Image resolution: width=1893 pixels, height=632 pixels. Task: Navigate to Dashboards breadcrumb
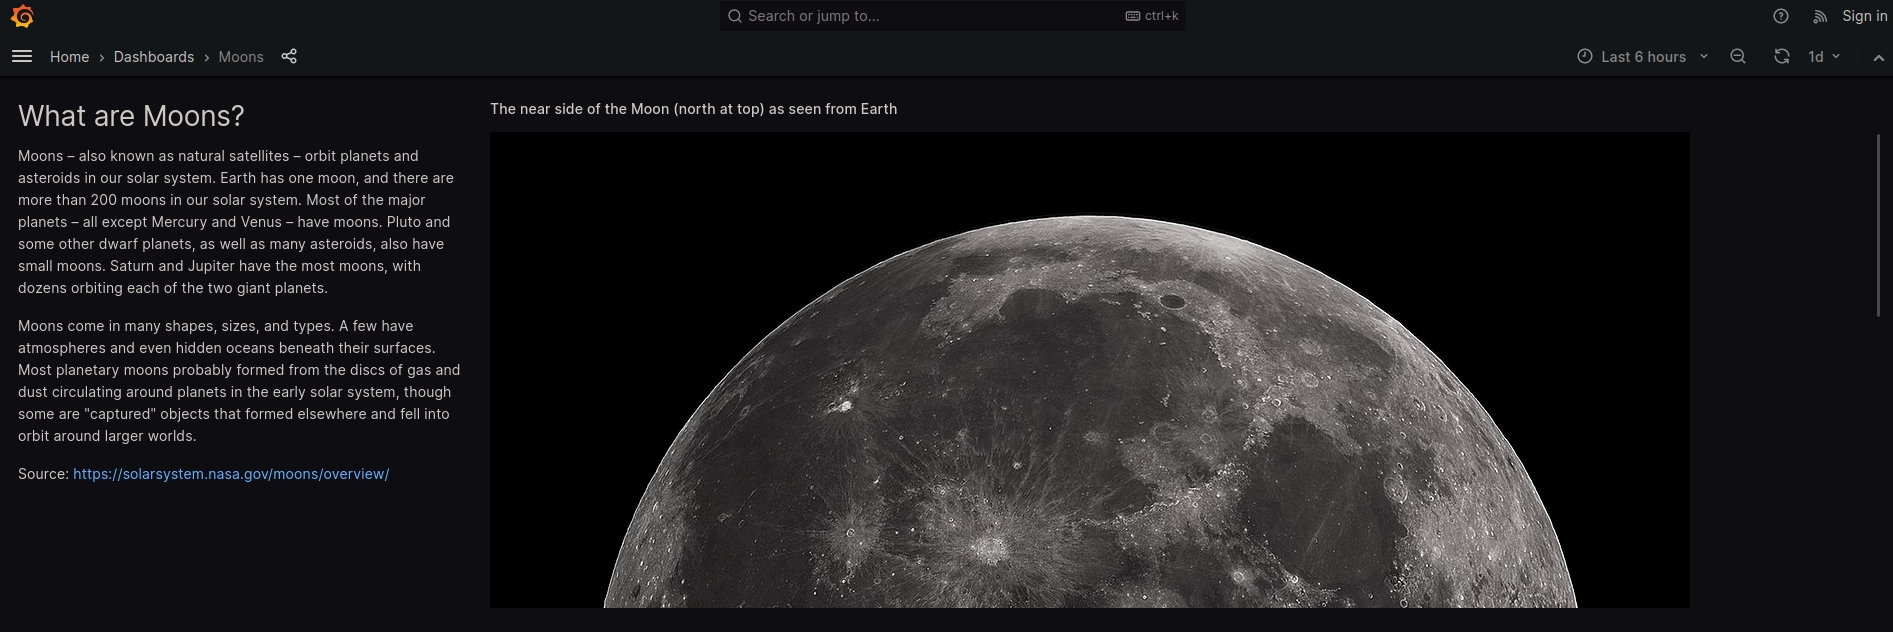coord(154,57)
